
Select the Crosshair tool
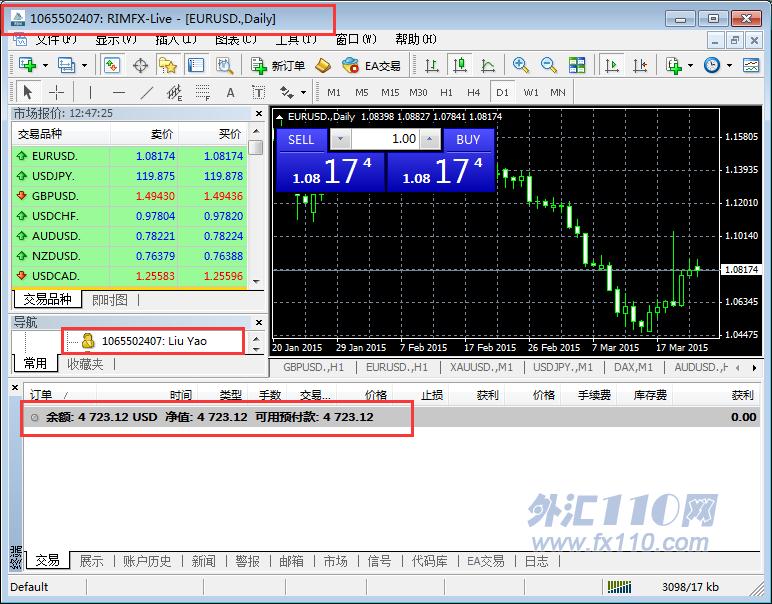tap(57, 92)
